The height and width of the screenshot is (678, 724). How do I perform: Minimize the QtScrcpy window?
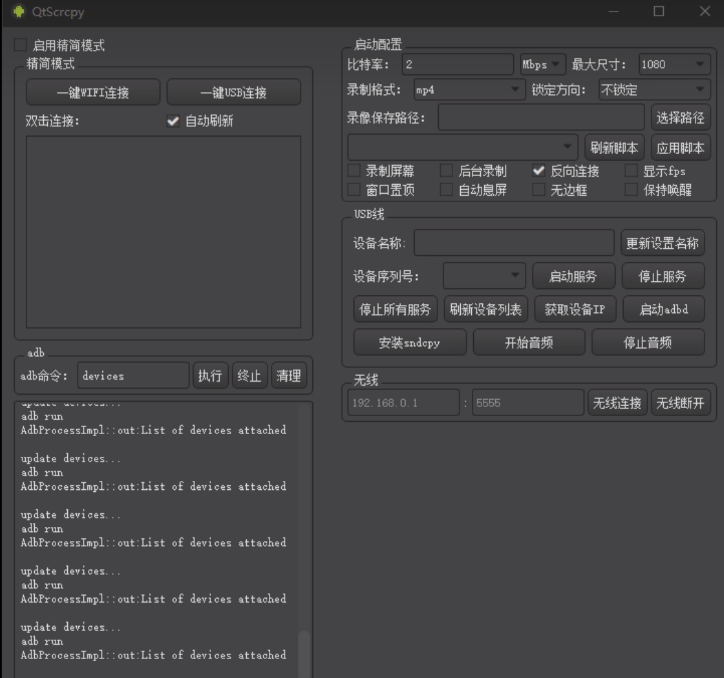614,11
